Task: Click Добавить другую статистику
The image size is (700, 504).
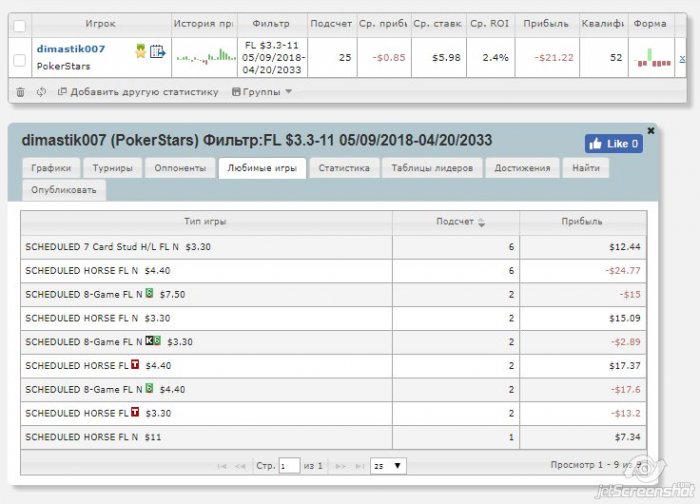Action: pos(144,92)
